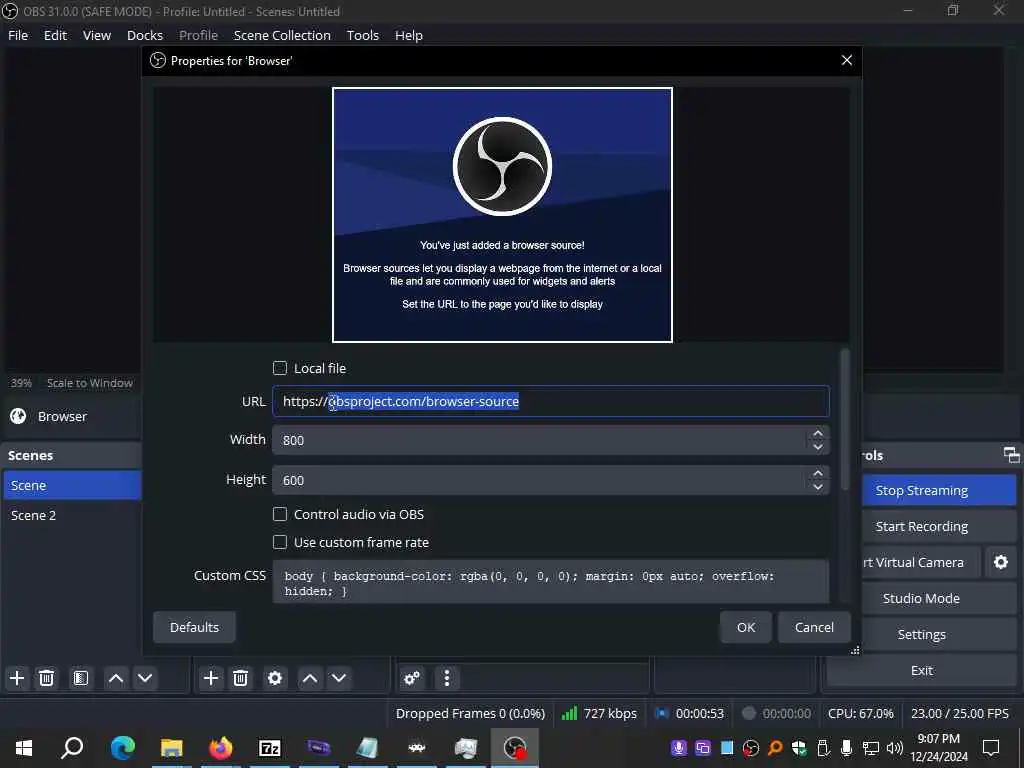Click into the Width value field
The image size is (1024, 768).
coord(539,440)
